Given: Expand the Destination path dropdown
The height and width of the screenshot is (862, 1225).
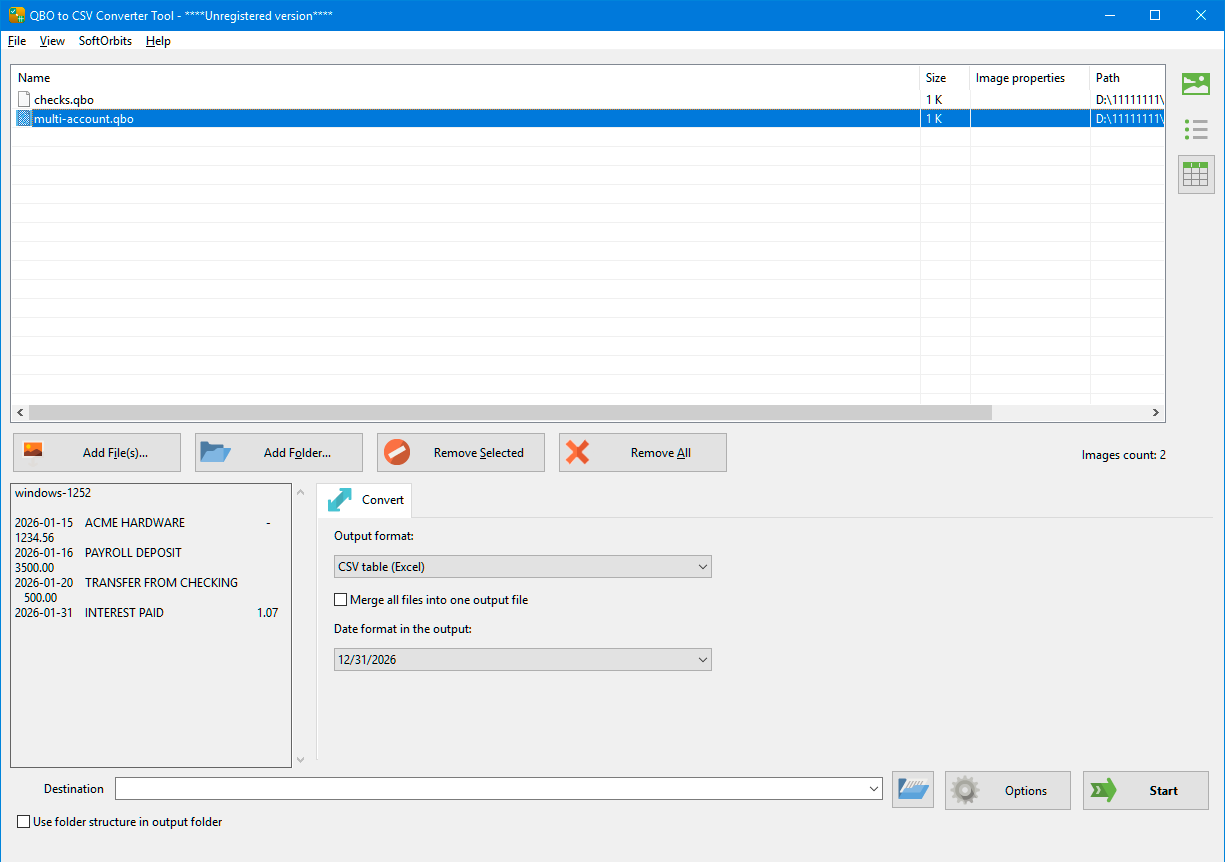Looking at the screenshot, I should [875, 790].
